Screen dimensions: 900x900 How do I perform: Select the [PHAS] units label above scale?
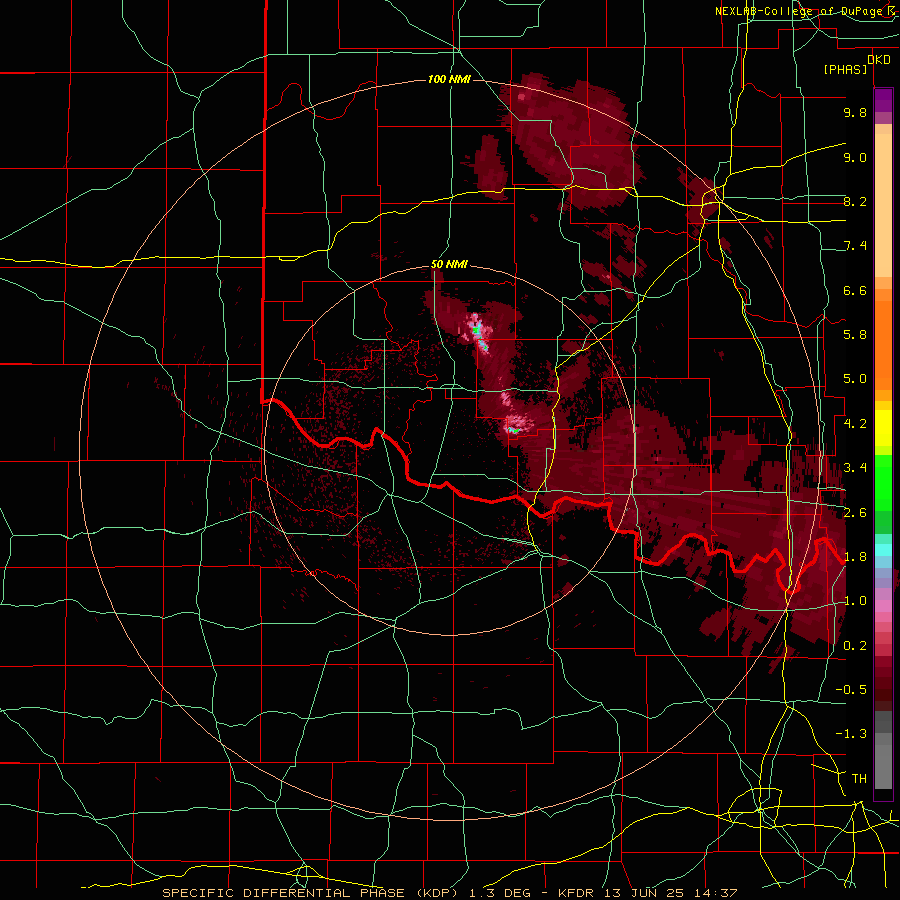pyautogui.click(x=845, y=69)
